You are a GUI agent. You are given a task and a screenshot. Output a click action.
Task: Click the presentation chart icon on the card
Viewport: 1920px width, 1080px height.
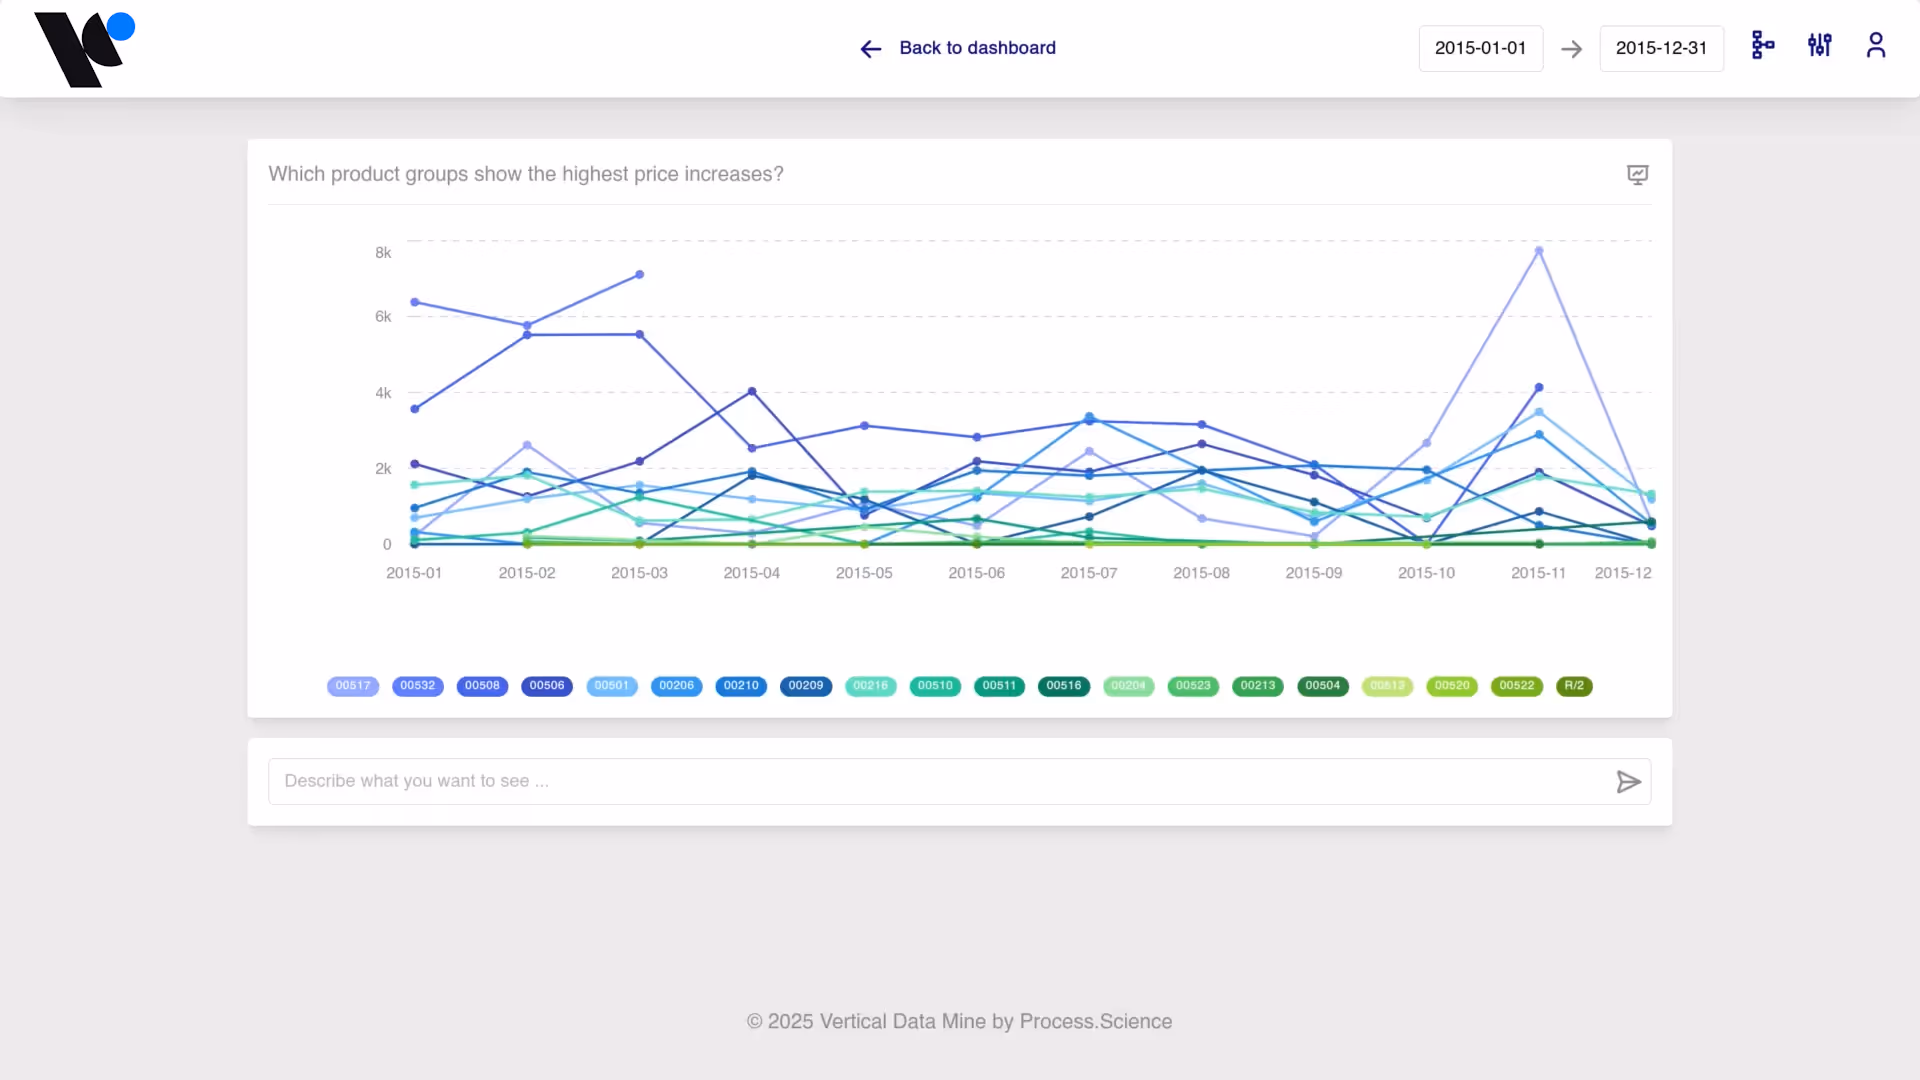(1638, 174)
